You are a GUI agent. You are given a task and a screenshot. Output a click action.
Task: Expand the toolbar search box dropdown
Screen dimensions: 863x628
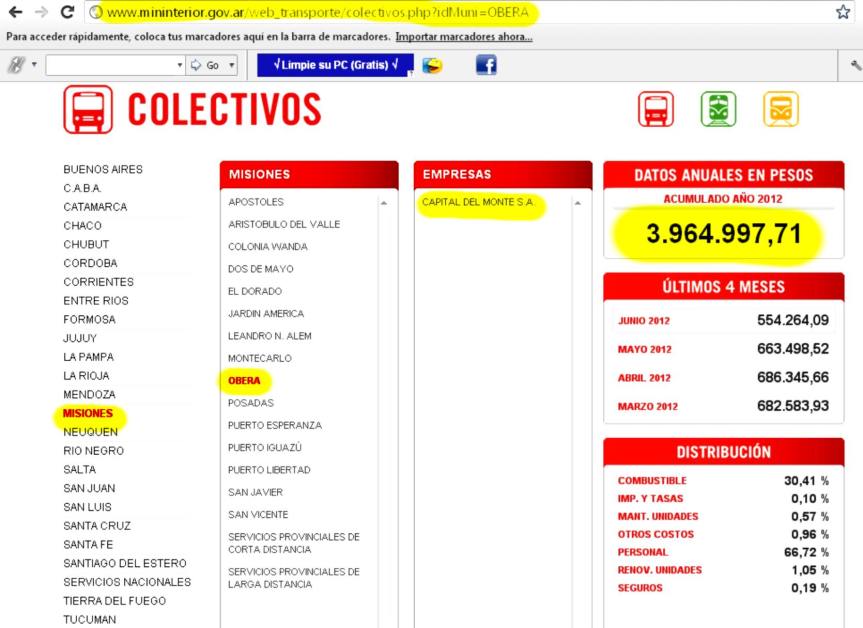point(179,63)
